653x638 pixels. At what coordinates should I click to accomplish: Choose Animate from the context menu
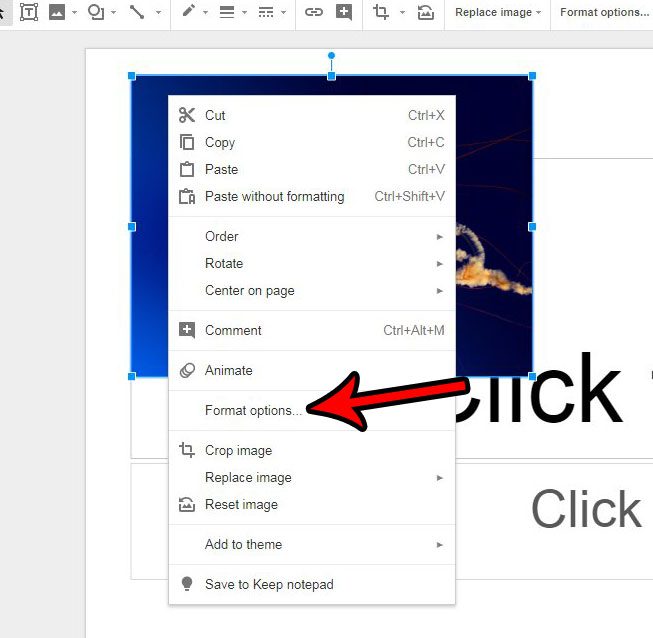point(312,371)
